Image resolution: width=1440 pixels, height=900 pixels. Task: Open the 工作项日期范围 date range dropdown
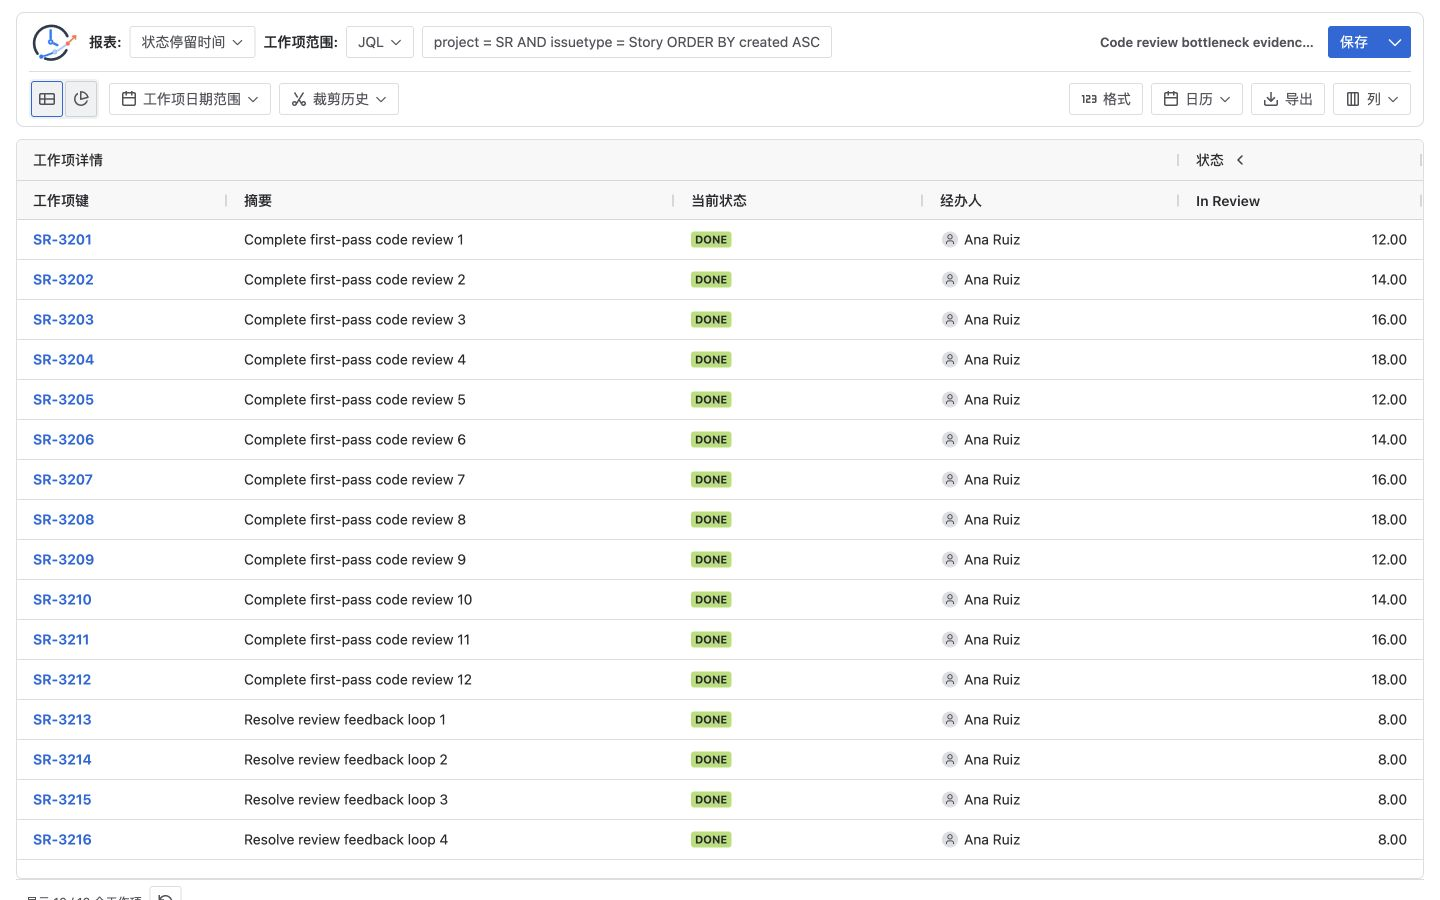click(190, 99)
